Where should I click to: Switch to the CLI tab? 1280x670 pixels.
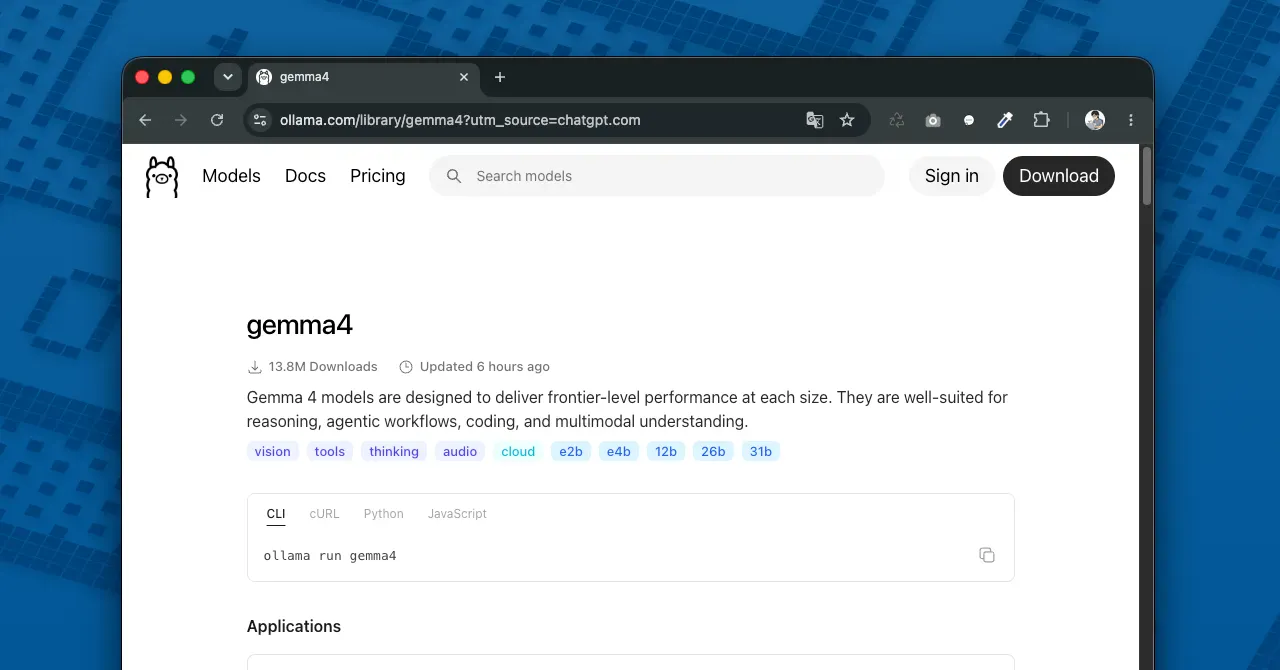click(x=276, y=514)
